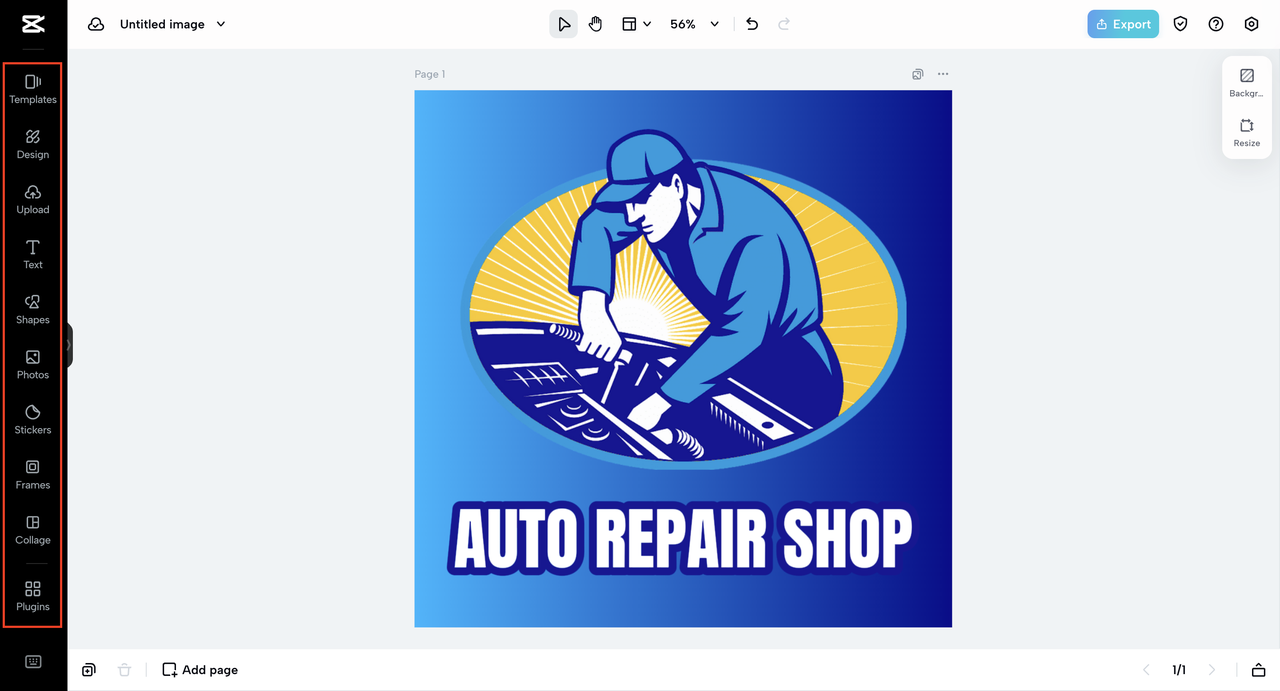Screen dimensions: 1280x691
Task: Select the Auto Repair Shop canvas image
Action: click(683, 359)
